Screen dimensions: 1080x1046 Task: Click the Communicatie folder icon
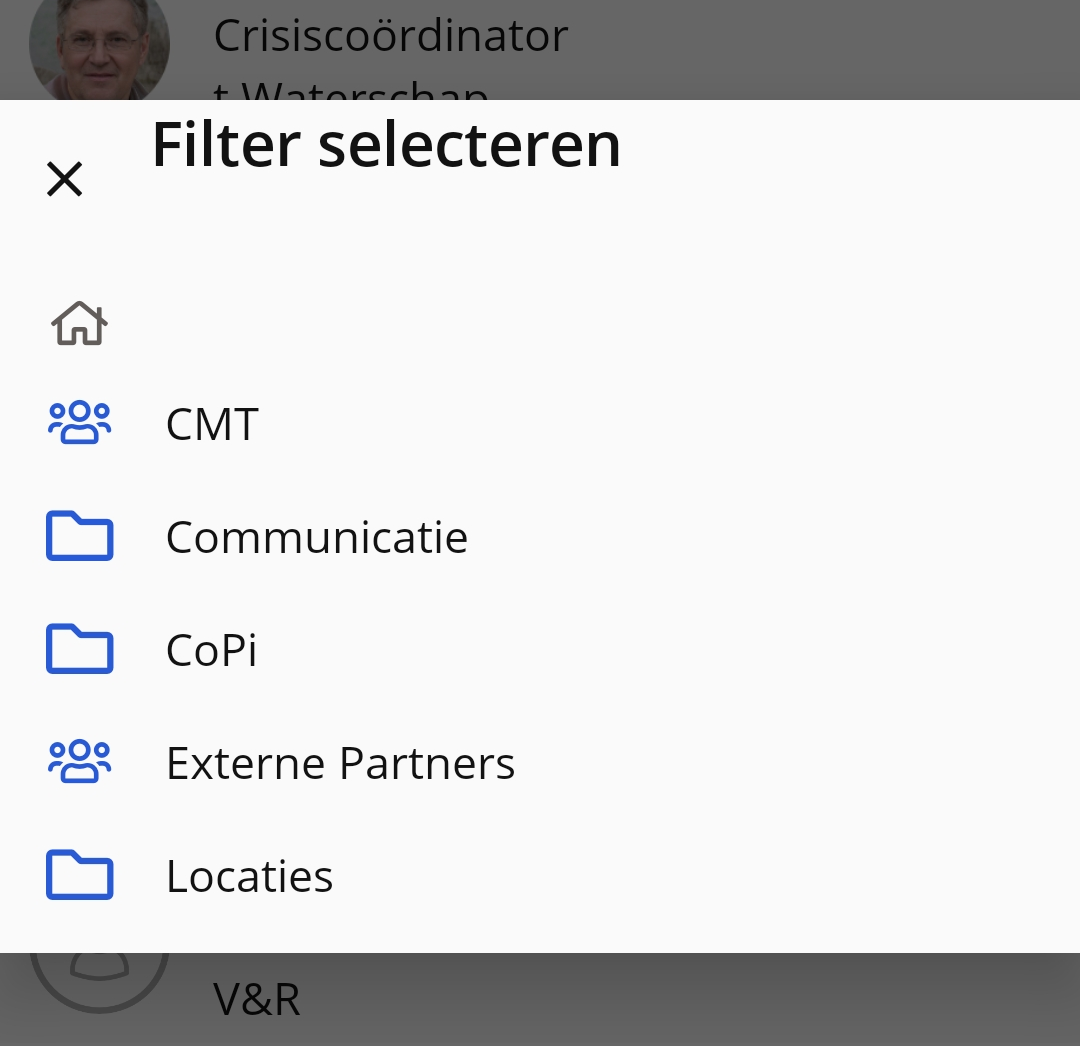[x=79, y=536]
